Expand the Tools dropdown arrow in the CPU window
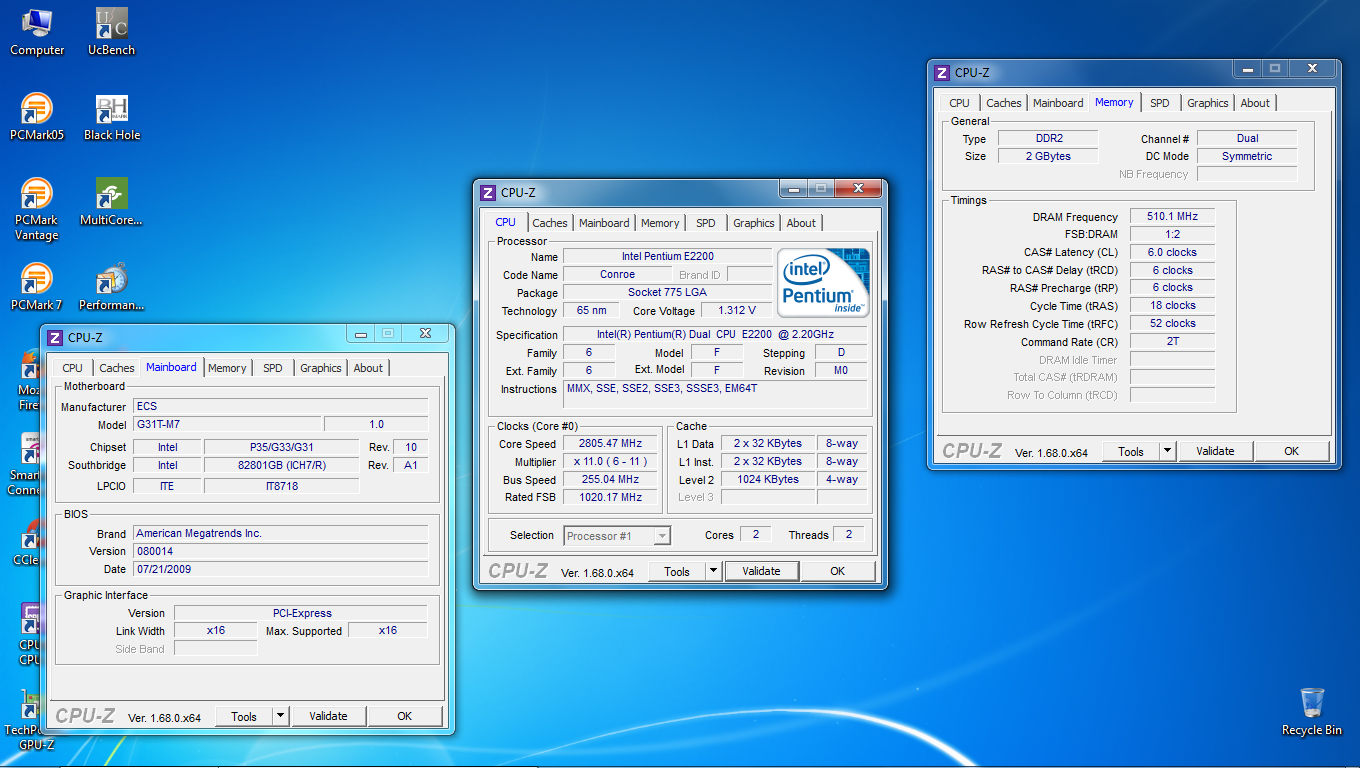 click(x=713, y=571)
